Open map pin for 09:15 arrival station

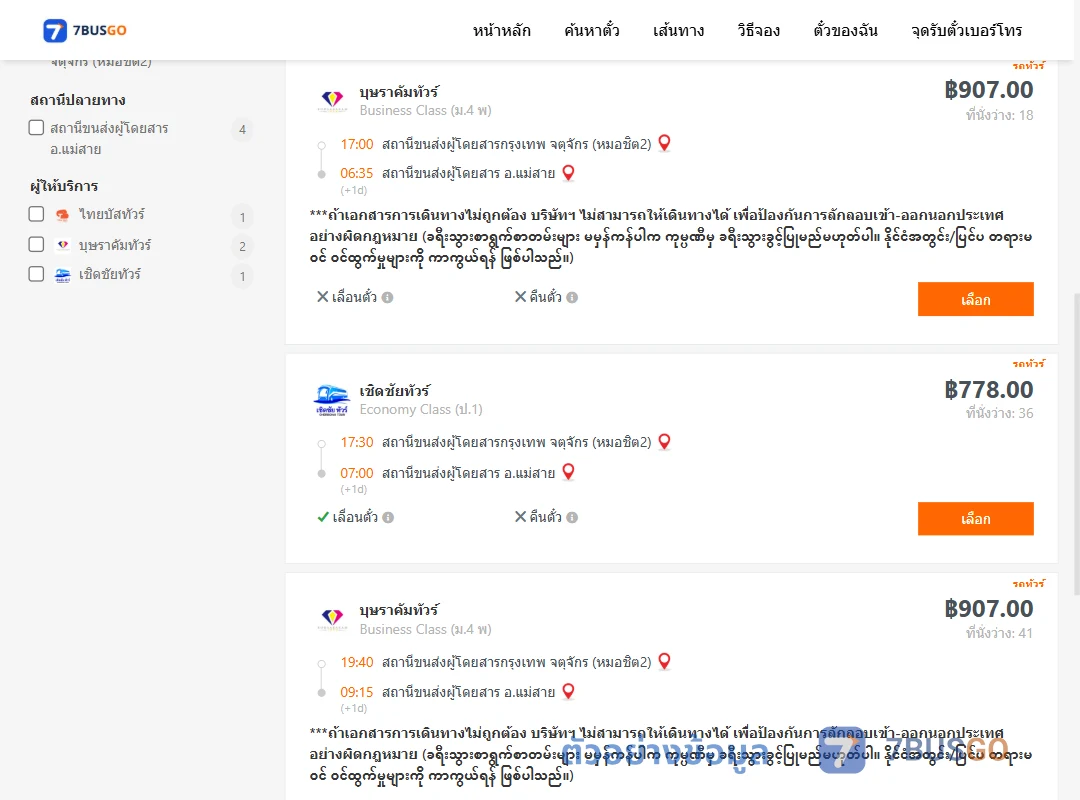coord(568,690)
